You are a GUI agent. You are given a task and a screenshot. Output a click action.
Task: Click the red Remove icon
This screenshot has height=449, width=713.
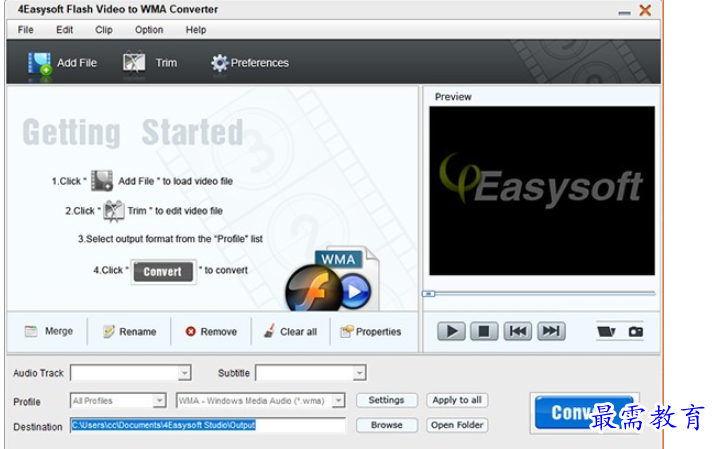[x=191, y=332]
